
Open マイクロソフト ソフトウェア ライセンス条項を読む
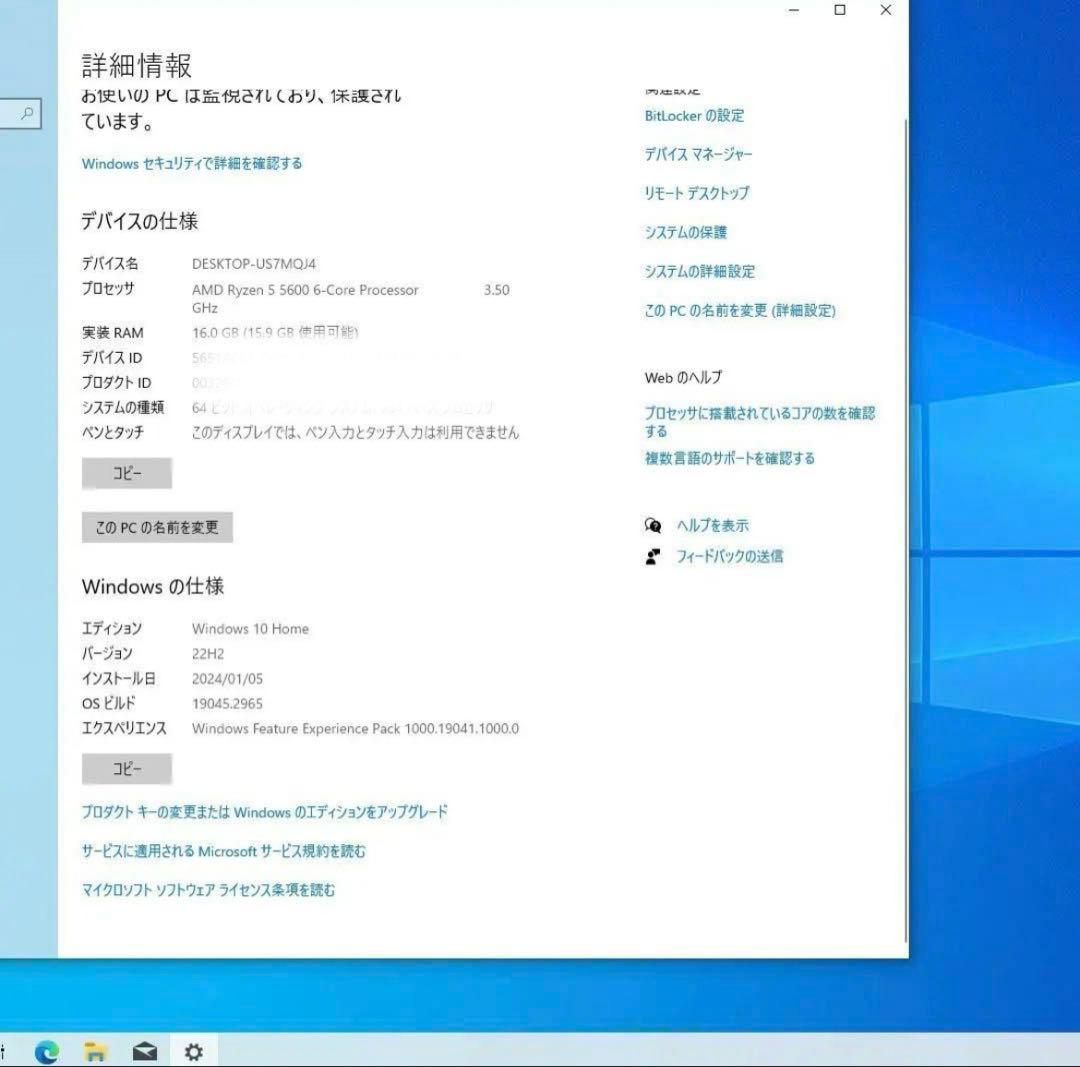(208, 889)
